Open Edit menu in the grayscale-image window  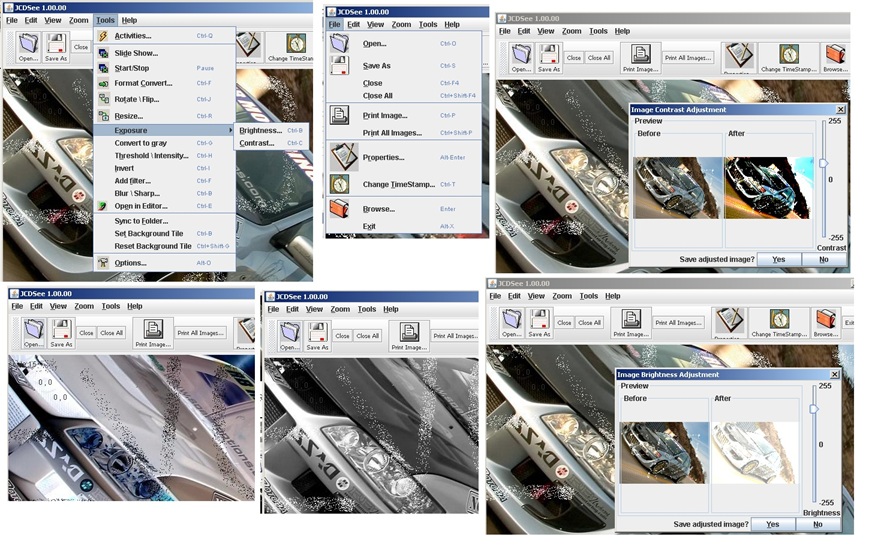click(x=293, y=309)
